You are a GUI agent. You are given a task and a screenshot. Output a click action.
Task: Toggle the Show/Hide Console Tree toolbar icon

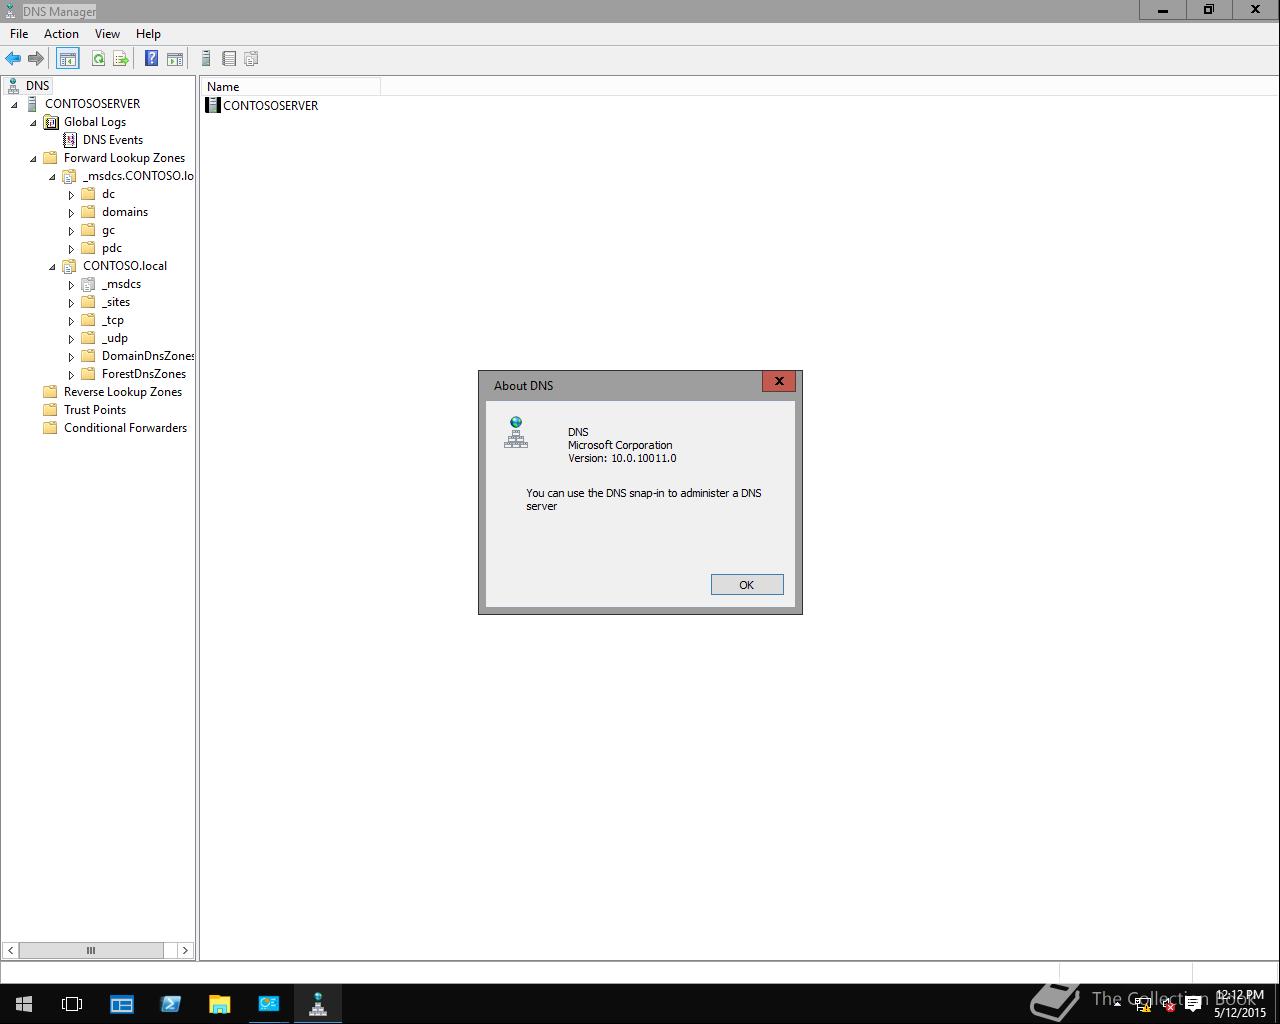[68, 59]
